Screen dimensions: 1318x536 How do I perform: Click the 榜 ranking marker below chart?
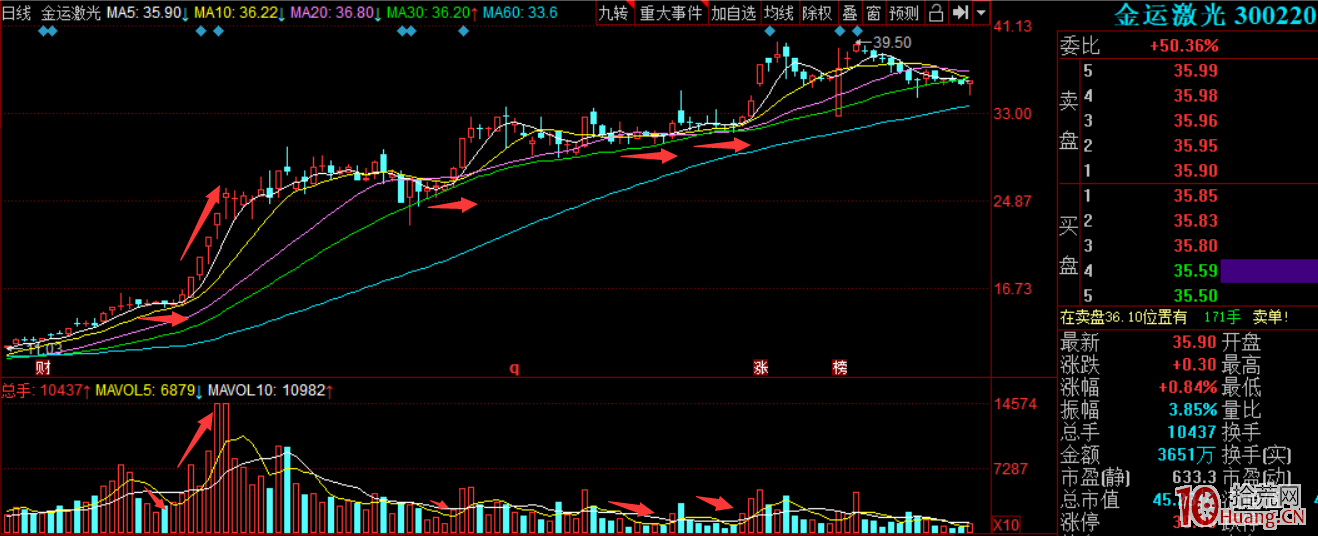(x=840, y=368)
